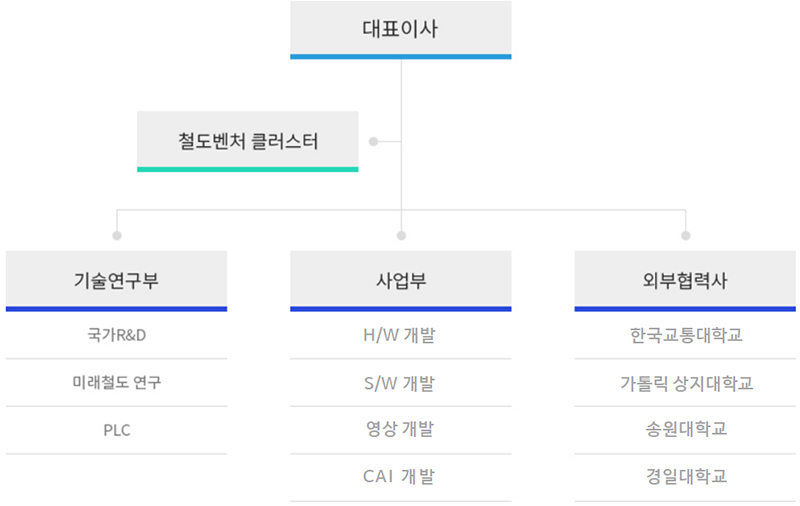This screenshot has width=800, height=506.
Task: Select the 외부협력사 header box
Action: pos(685,280)
